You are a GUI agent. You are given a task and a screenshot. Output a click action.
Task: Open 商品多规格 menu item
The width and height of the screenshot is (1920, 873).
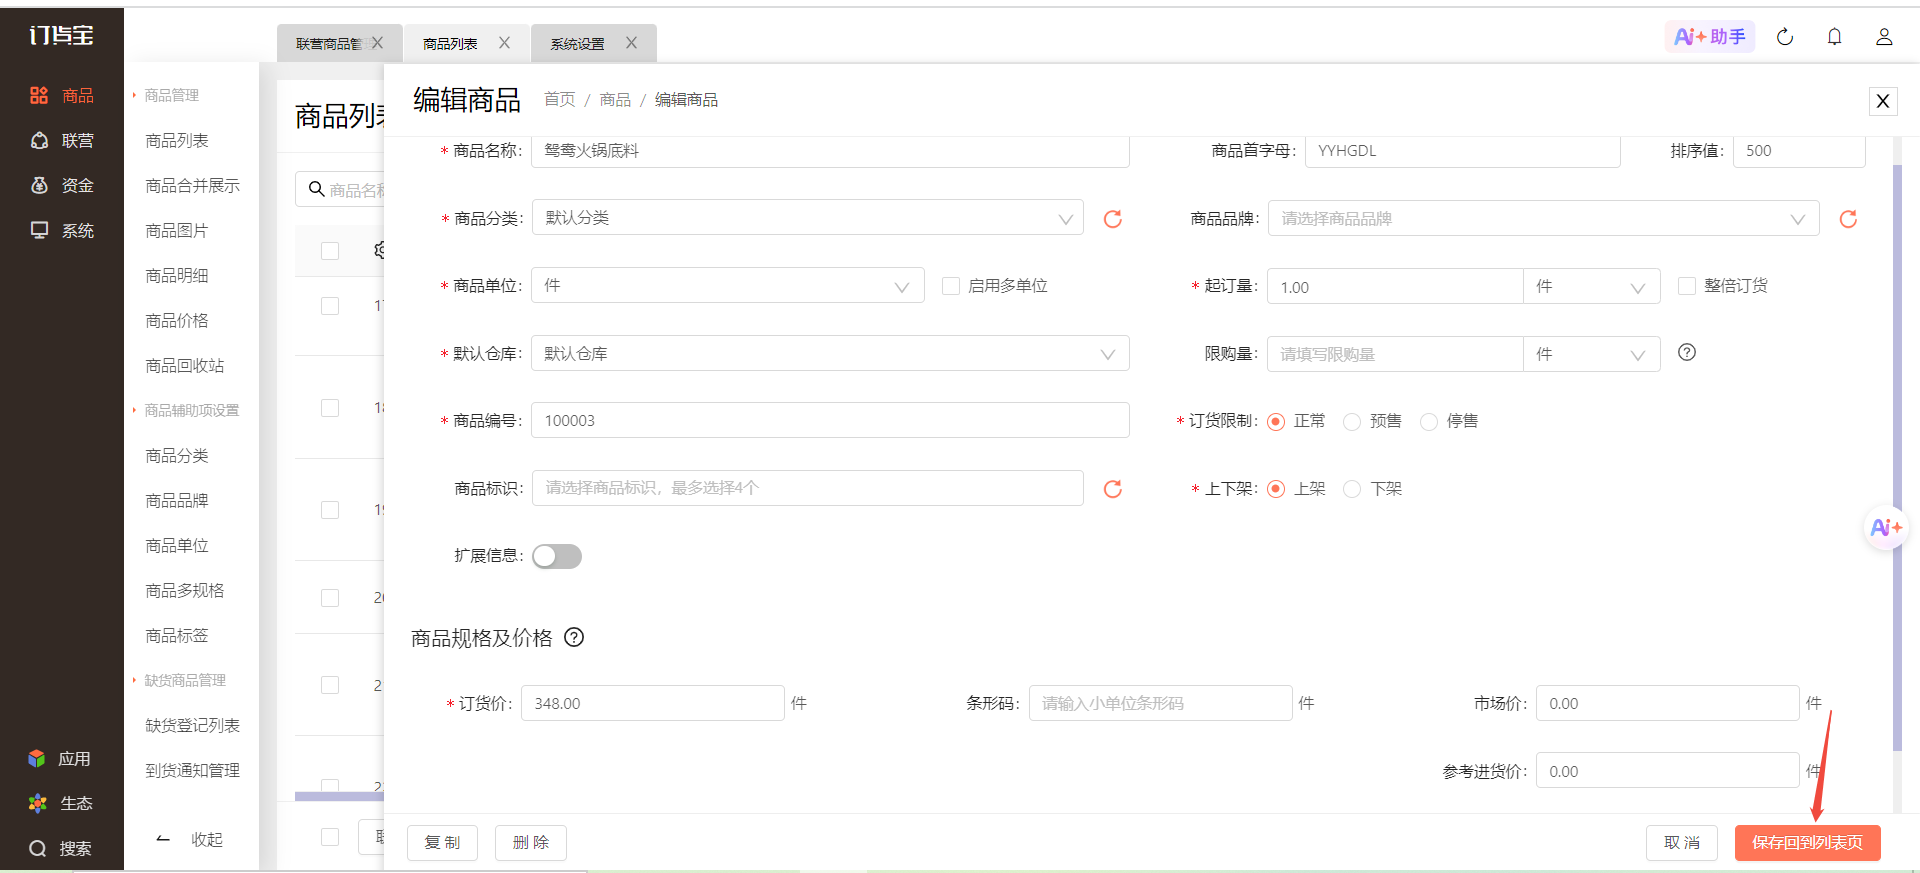[x=185, y=590]
